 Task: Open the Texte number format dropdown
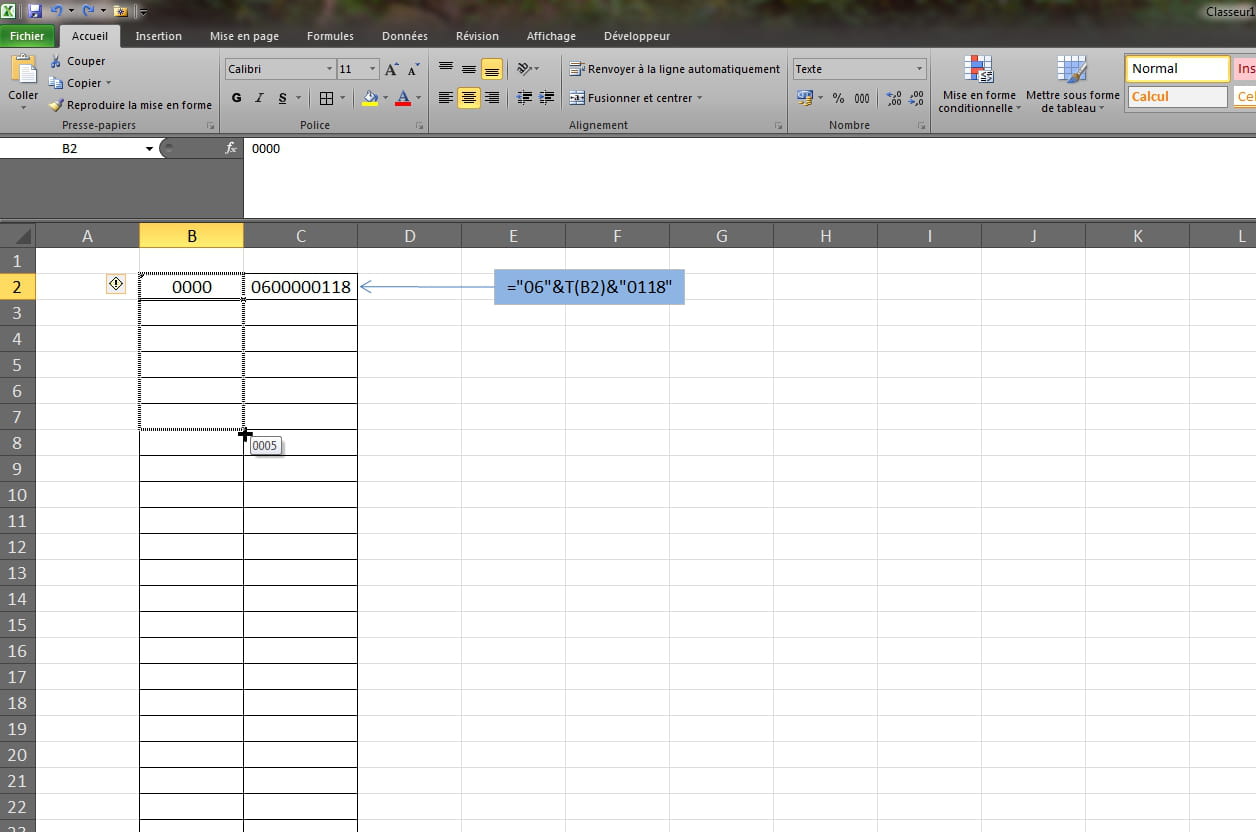click(x=919, y=69)
